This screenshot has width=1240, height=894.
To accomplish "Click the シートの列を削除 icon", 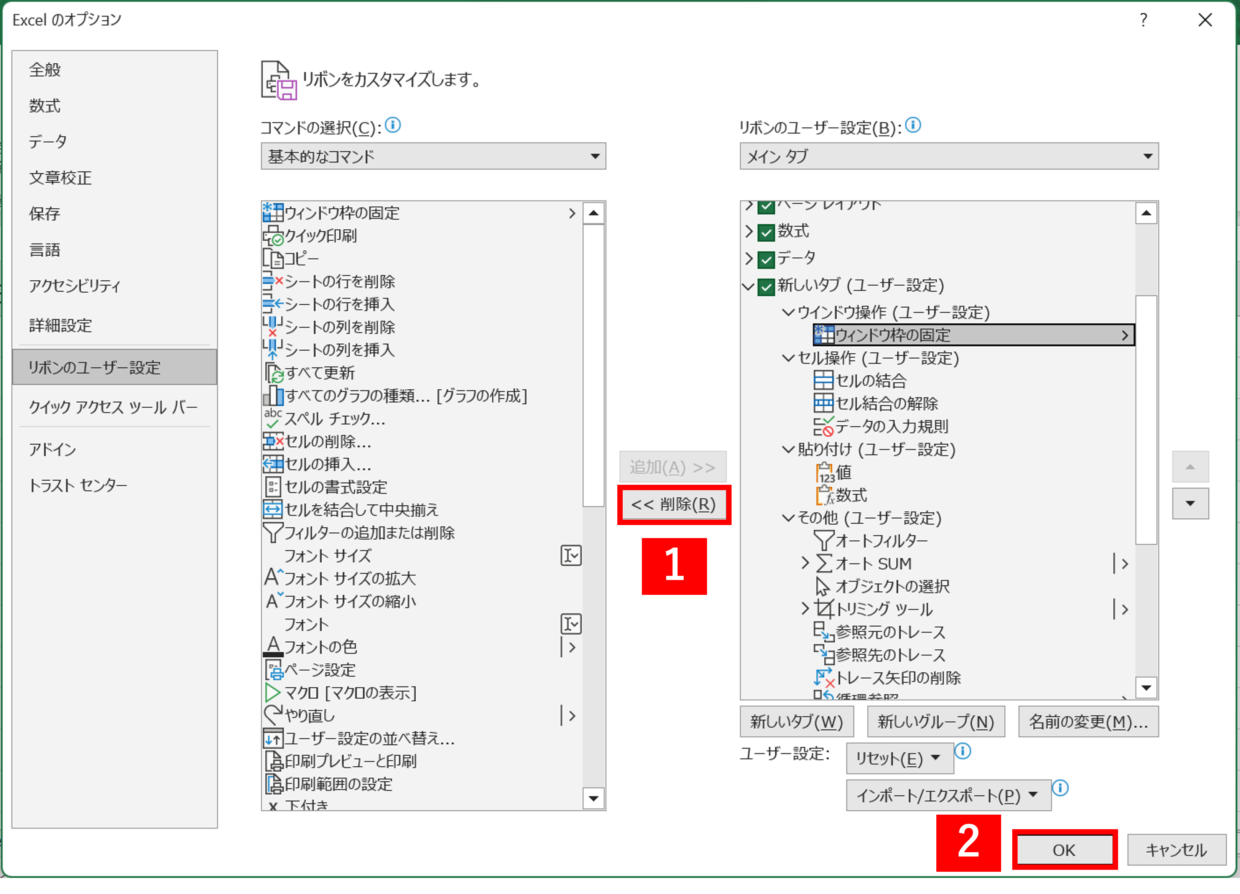I will tap(273, 328).
